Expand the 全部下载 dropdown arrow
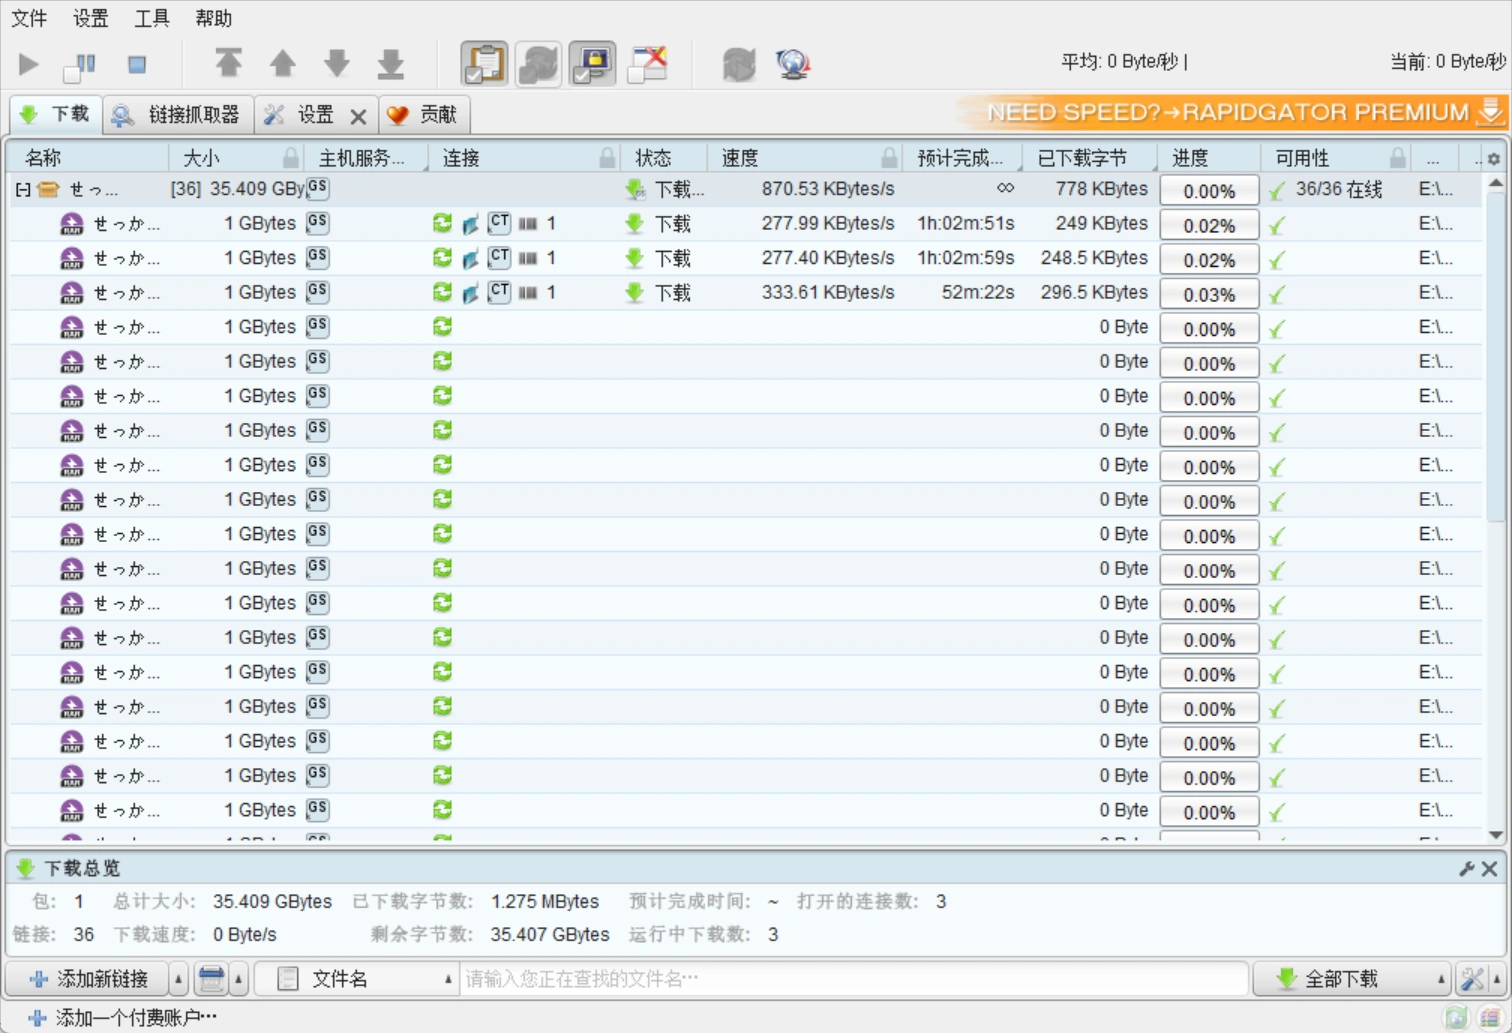The image size is (1512, 1033). click(1441, 979)
